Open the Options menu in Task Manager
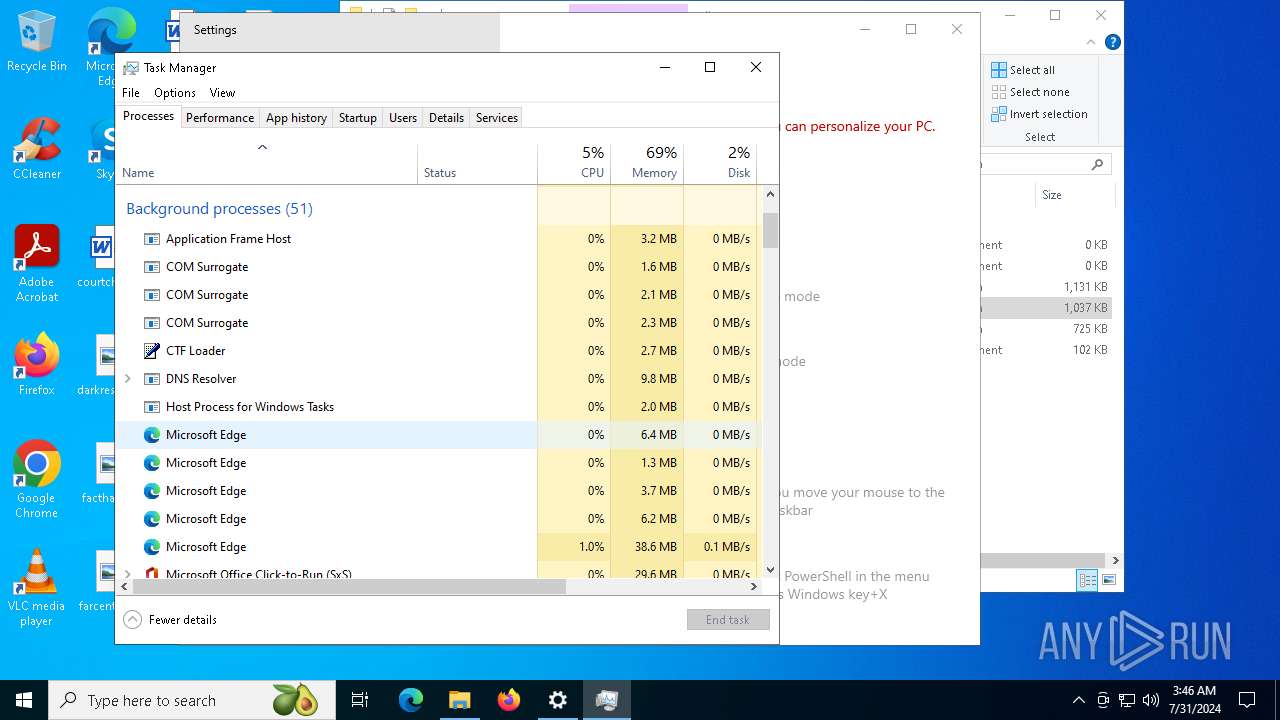Screen dimensions: 1280x720 click(x=175, y=93)
